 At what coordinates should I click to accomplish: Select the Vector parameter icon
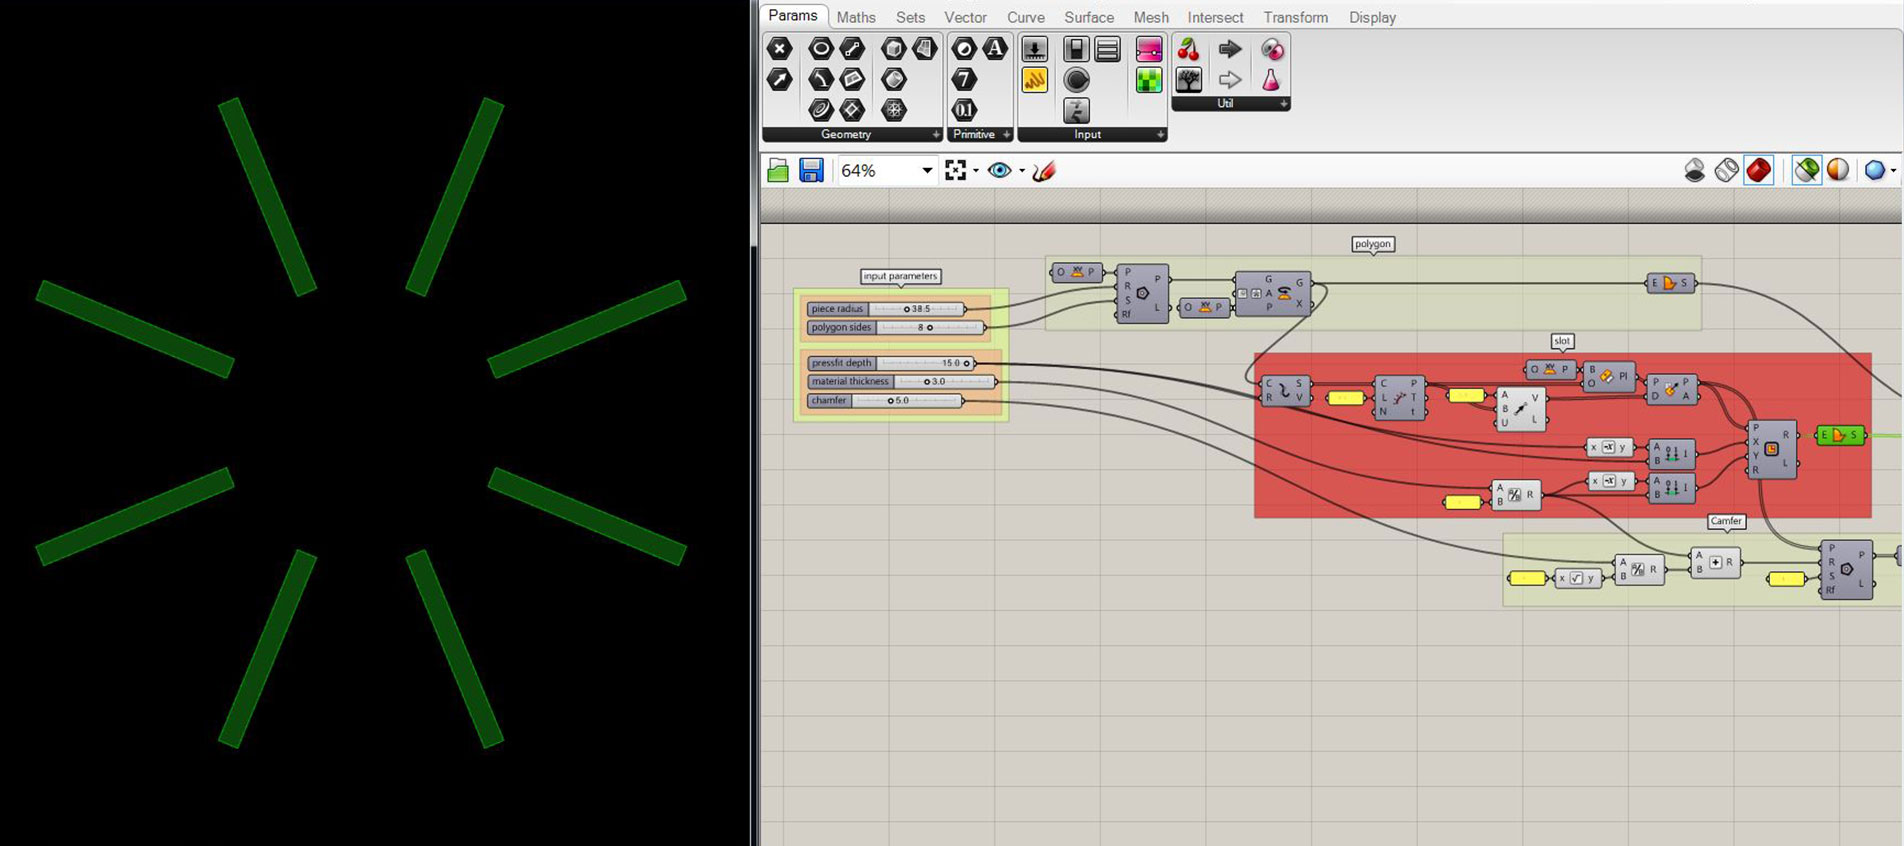coord(780,79)
